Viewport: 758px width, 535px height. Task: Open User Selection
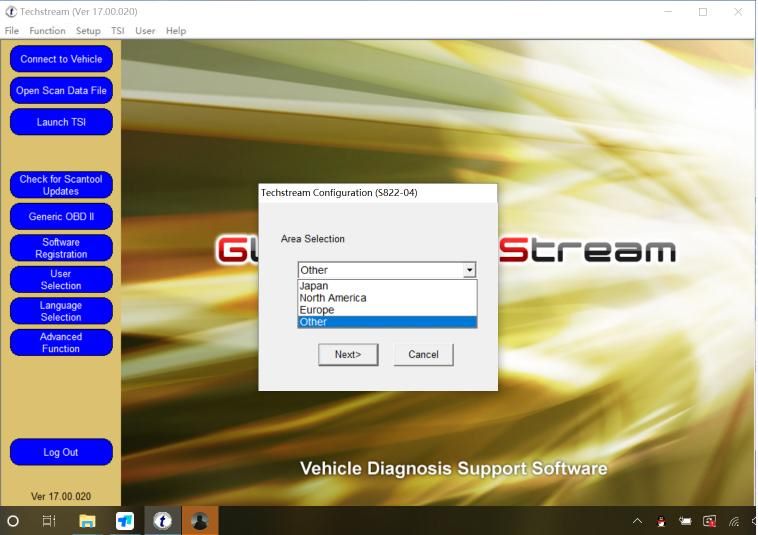[61, 279]
